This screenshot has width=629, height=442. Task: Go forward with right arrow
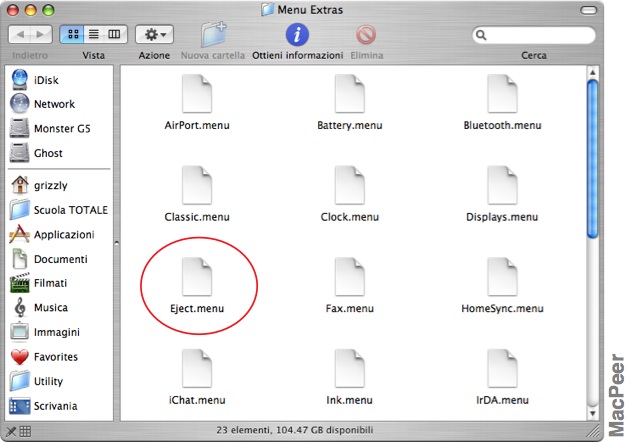41,34
